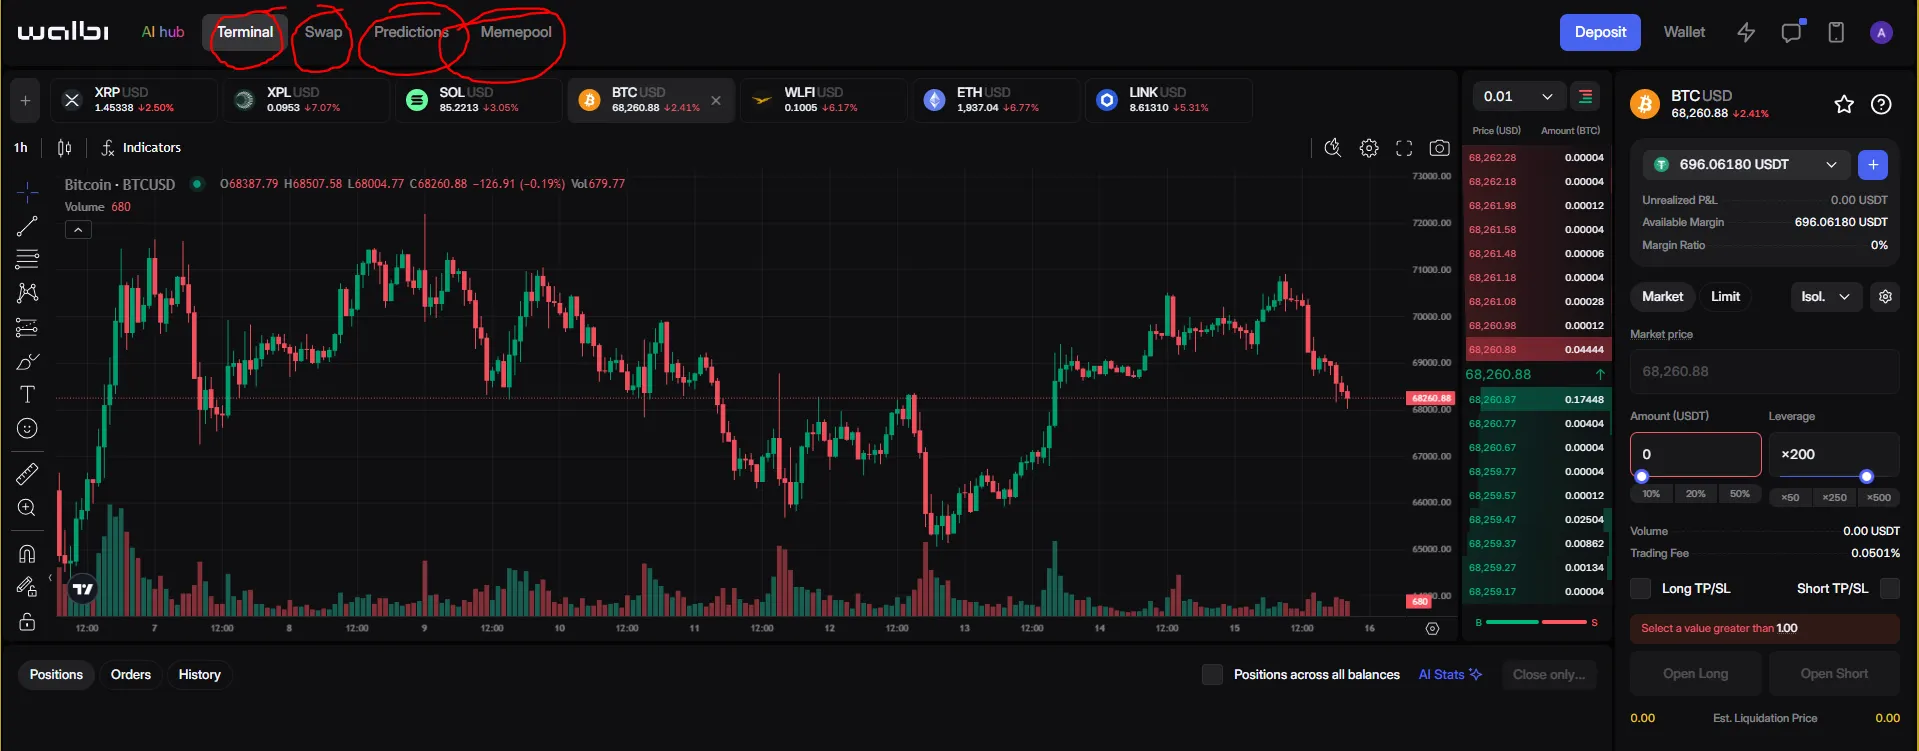Open the emoji icons tool
The height and width of the screenshot is (751, 1919).
point(27,428)
